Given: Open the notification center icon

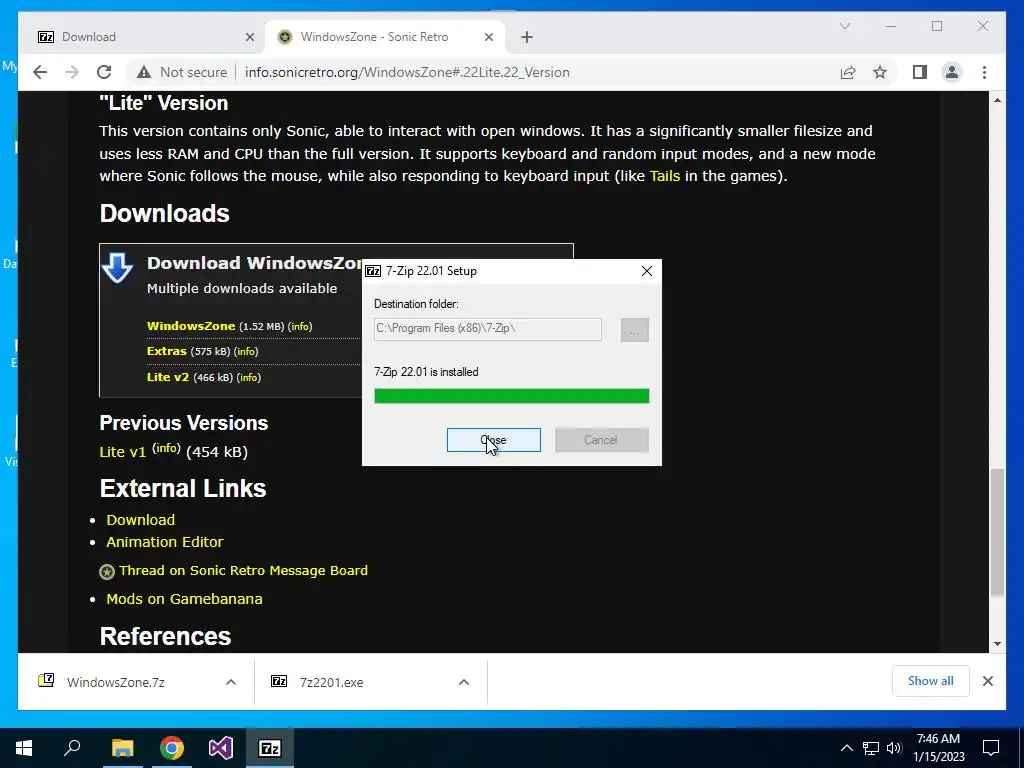Looking at the screenshot, I should (x=991, y=748).
